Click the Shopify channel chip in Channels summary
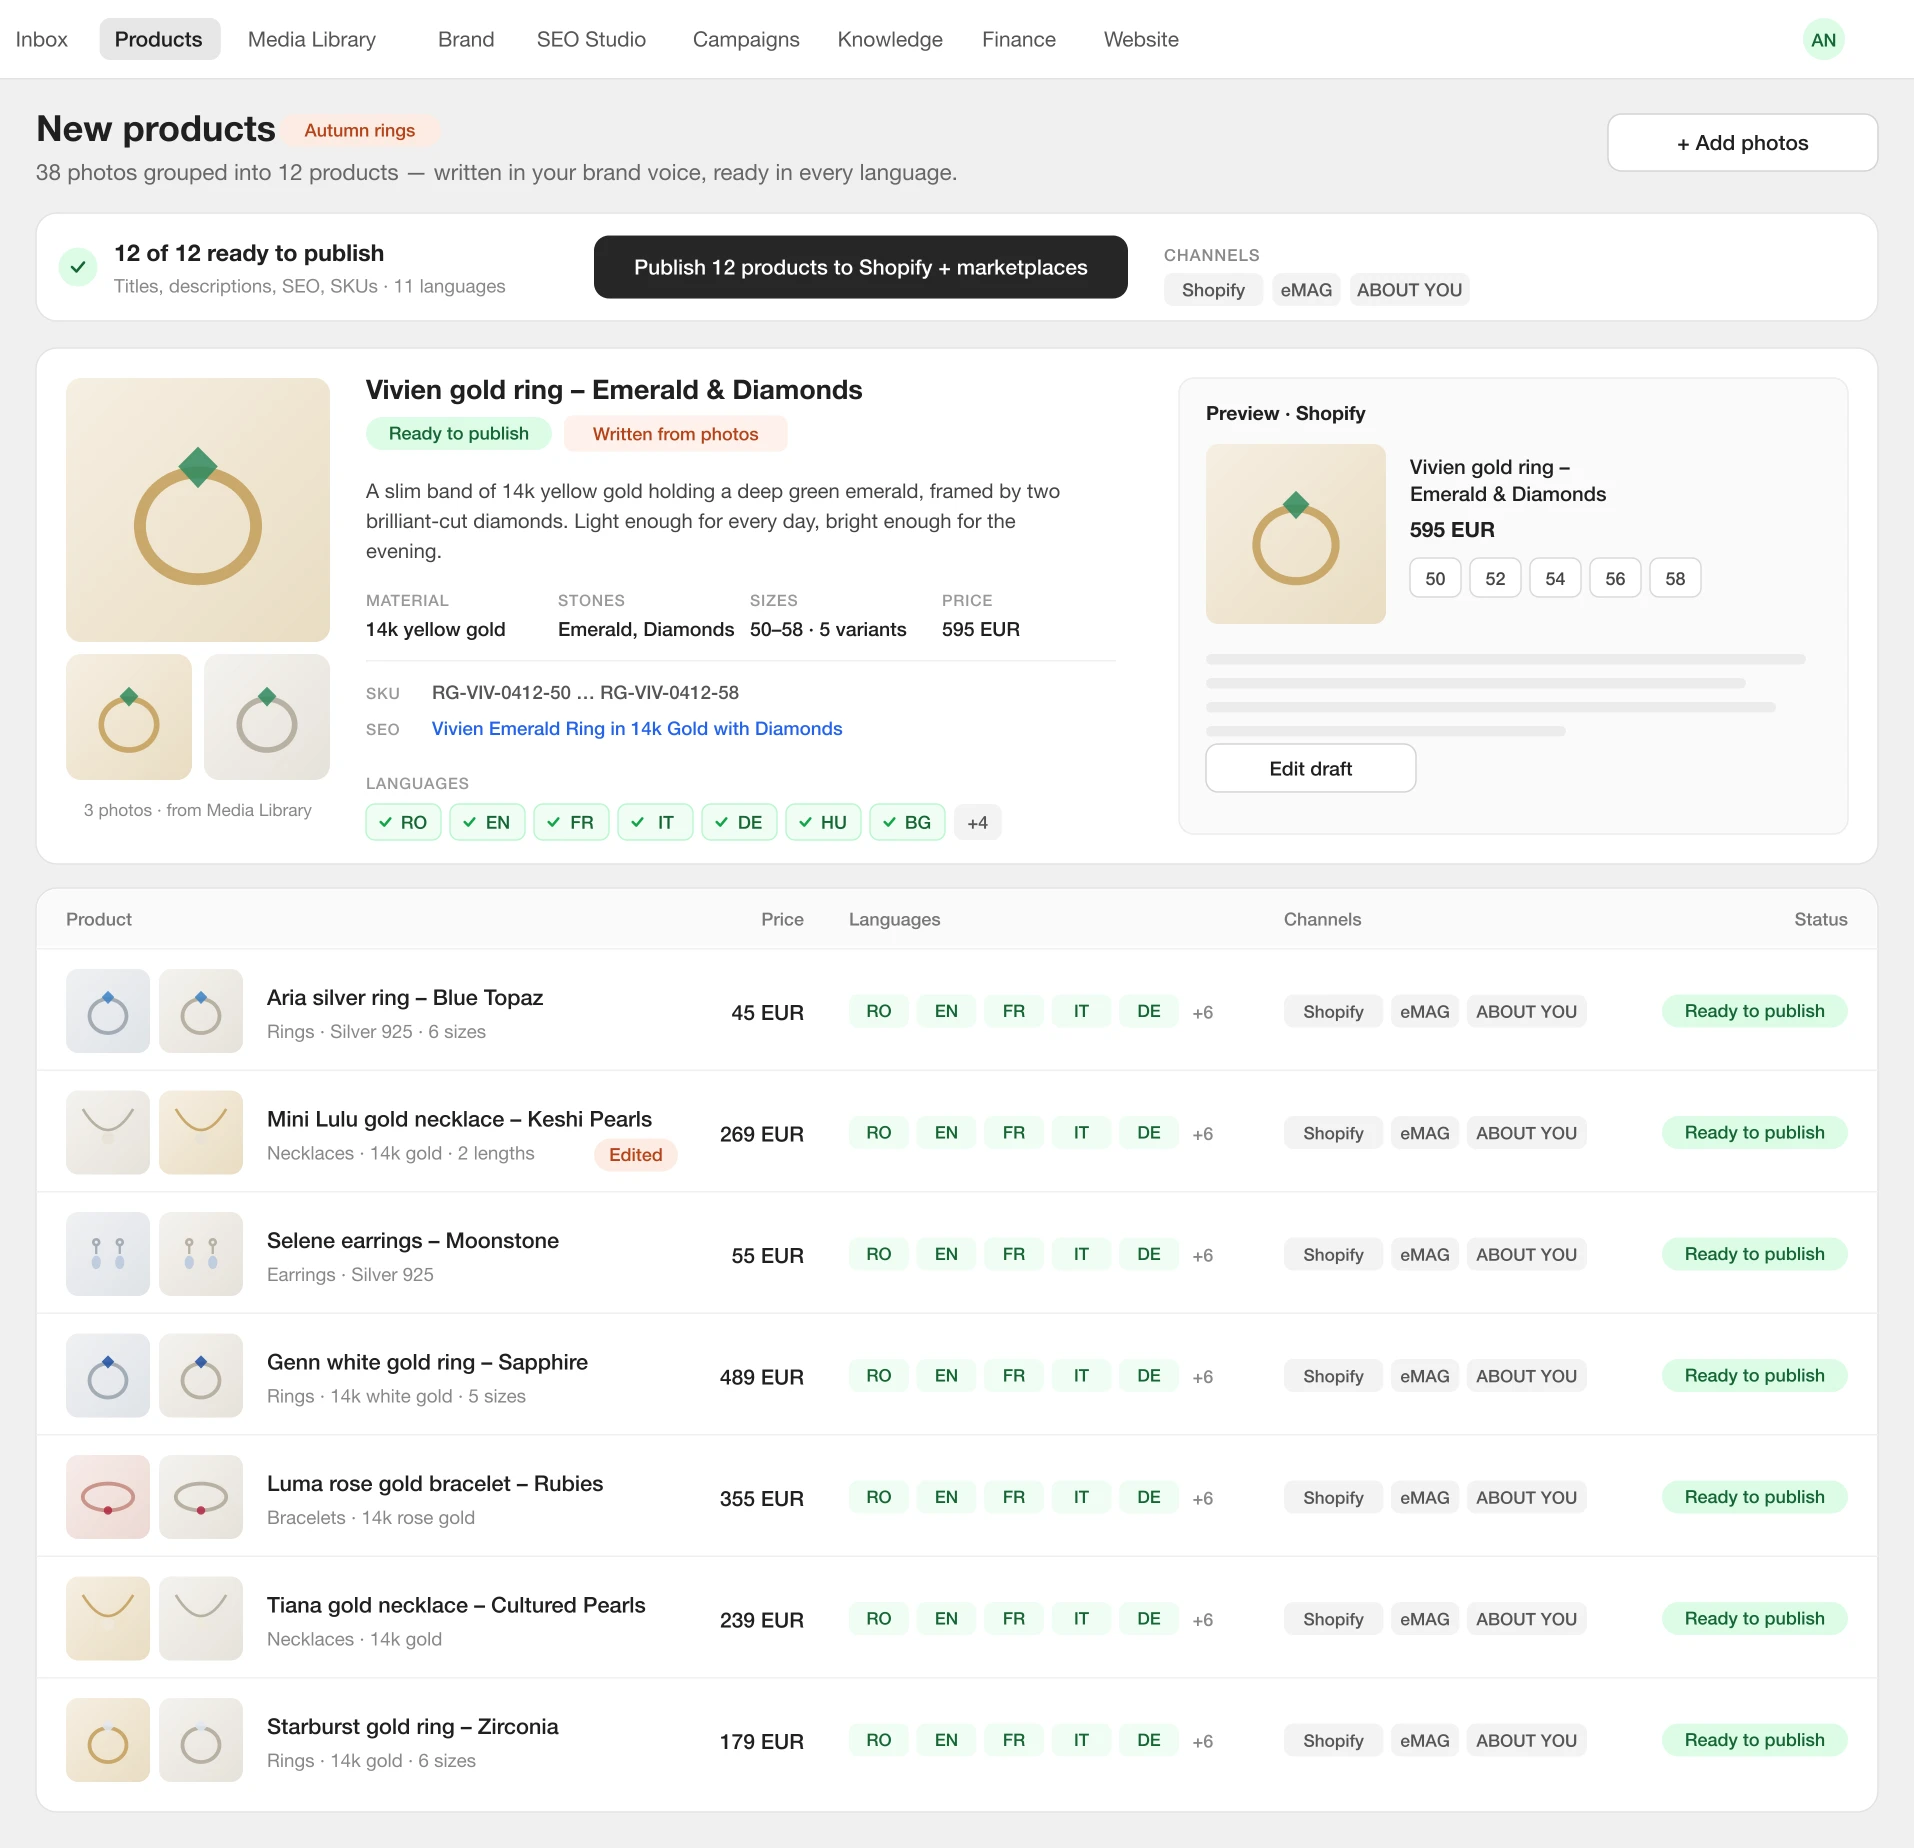This screenshot has width=1914, height=1848. click(1213, 290)
